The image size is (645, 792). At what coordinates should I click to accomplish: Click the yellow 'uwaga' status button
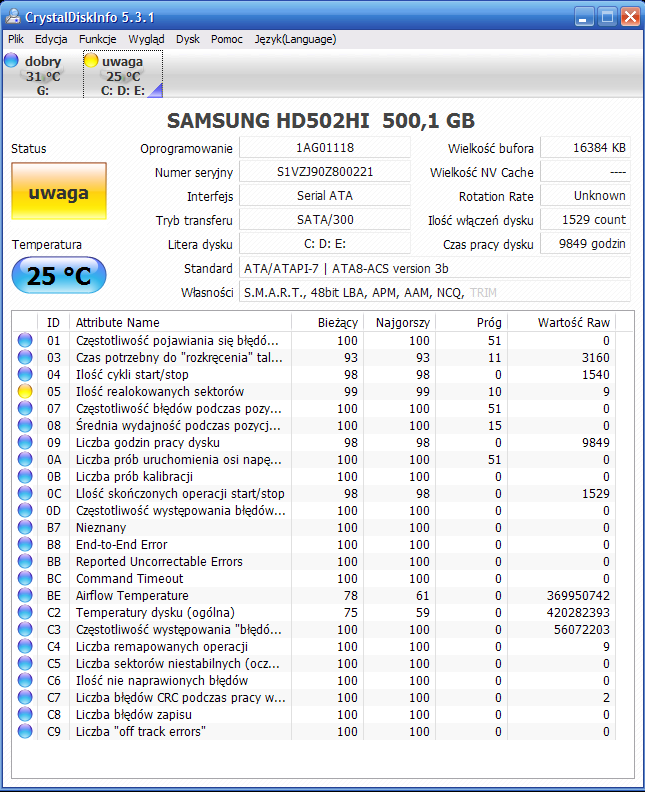click(x=59, y=191)
